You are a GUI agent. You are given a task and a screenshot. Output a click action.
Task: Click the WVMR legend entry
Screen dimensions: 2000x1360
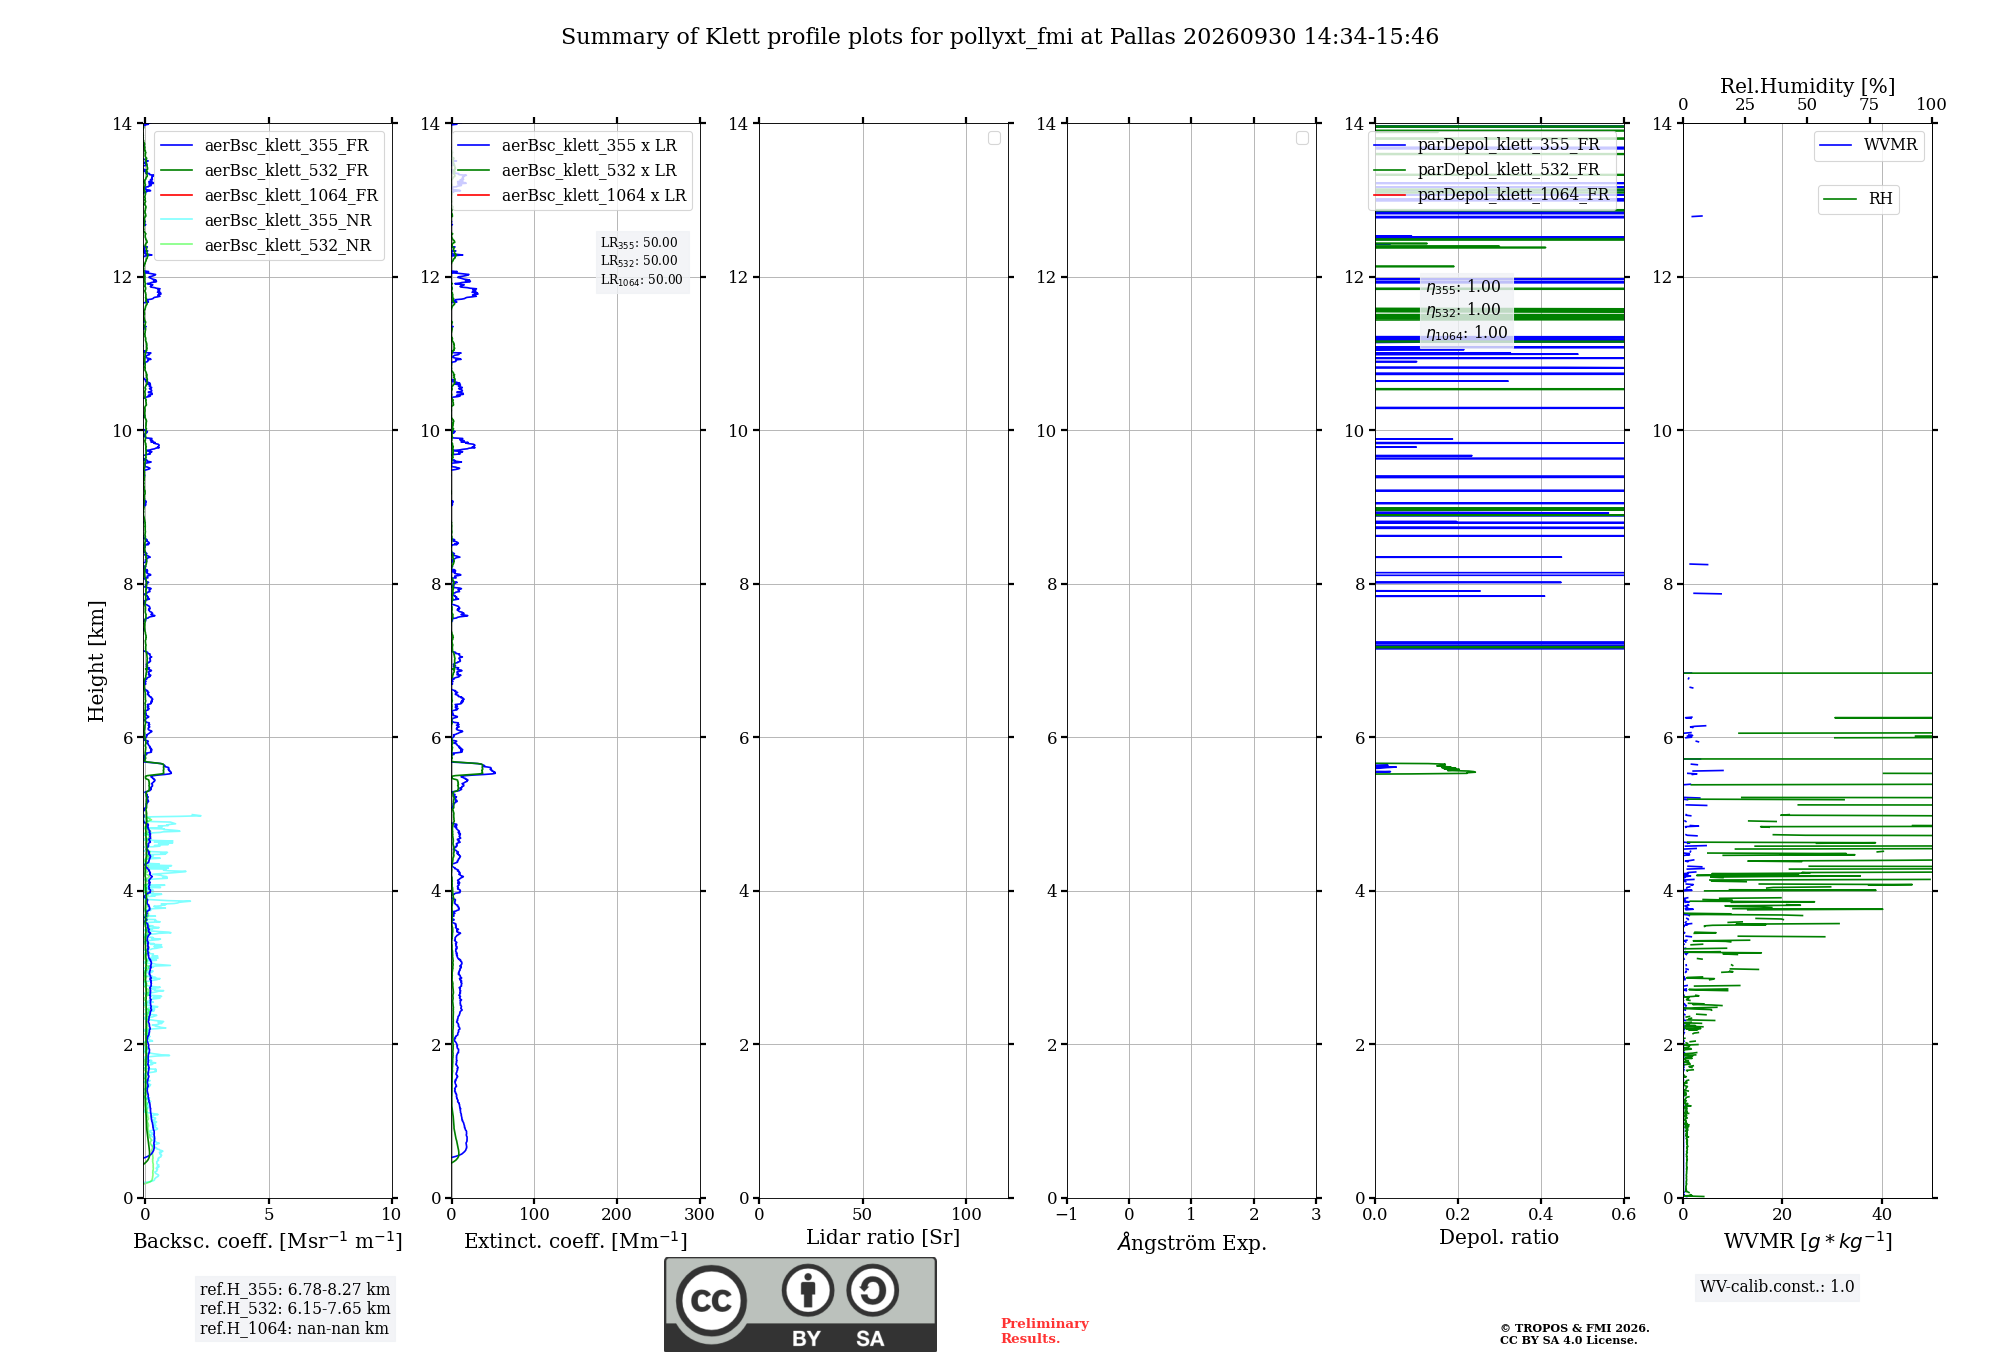pyautogui.click(x=1869, y=145)
